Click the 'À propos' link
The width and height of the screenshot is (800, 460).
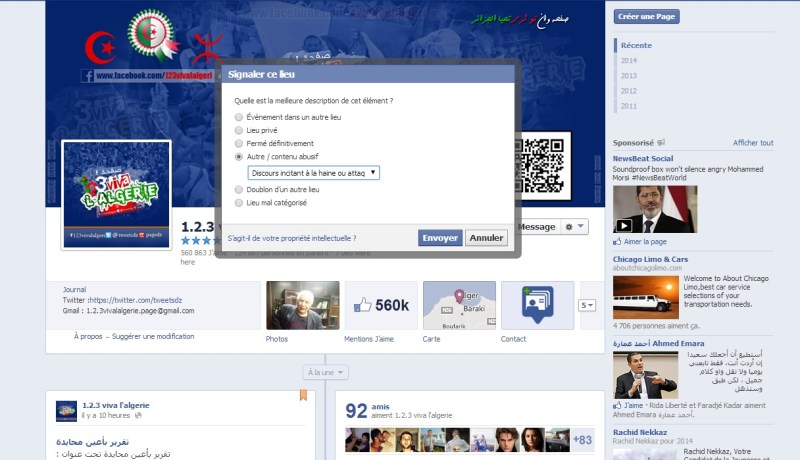[88, 337]
